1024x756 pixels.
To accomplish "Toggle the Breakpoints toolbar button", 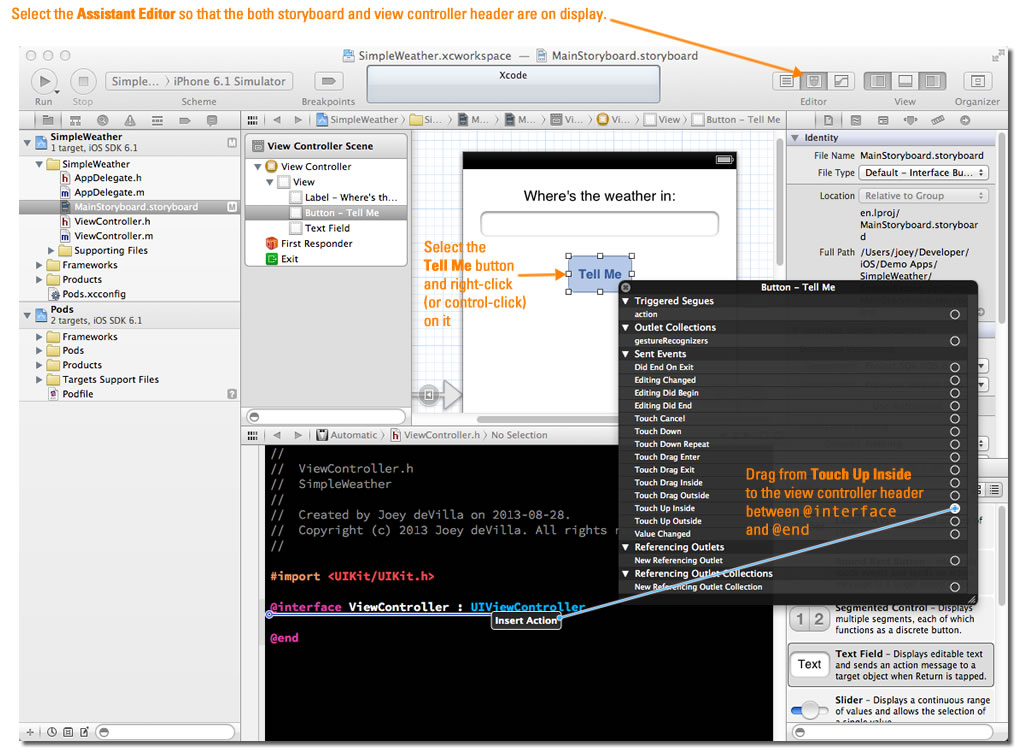I will tap(328, 81).
